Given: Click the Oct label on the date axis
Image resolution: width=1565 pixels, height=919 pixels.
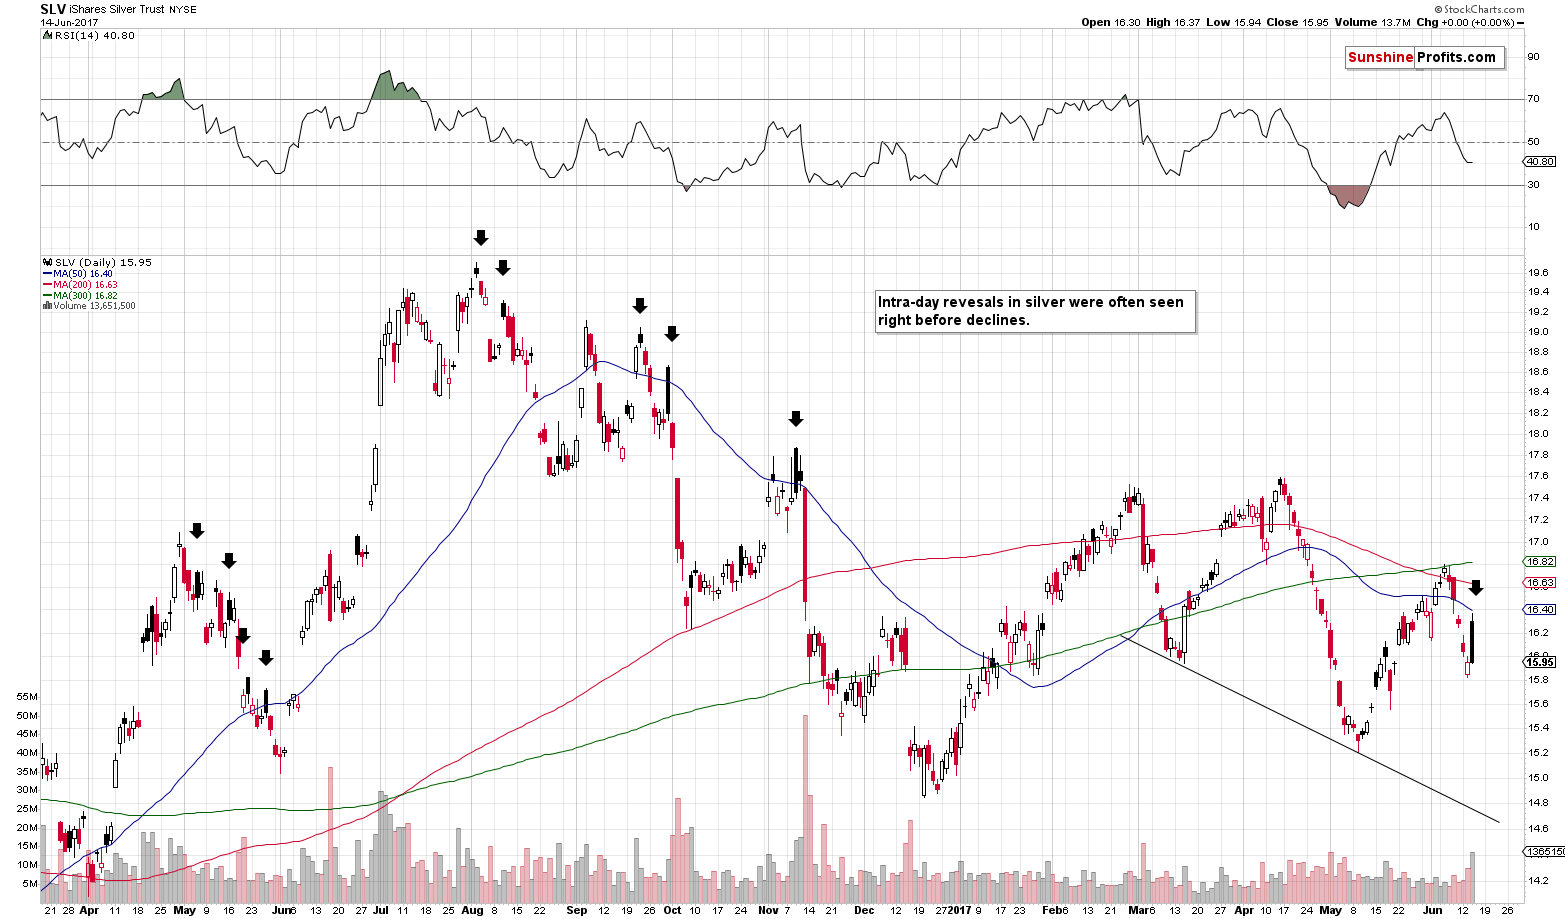Looking at the screenshot, I should pyautogui.click(x=672, y=911).
